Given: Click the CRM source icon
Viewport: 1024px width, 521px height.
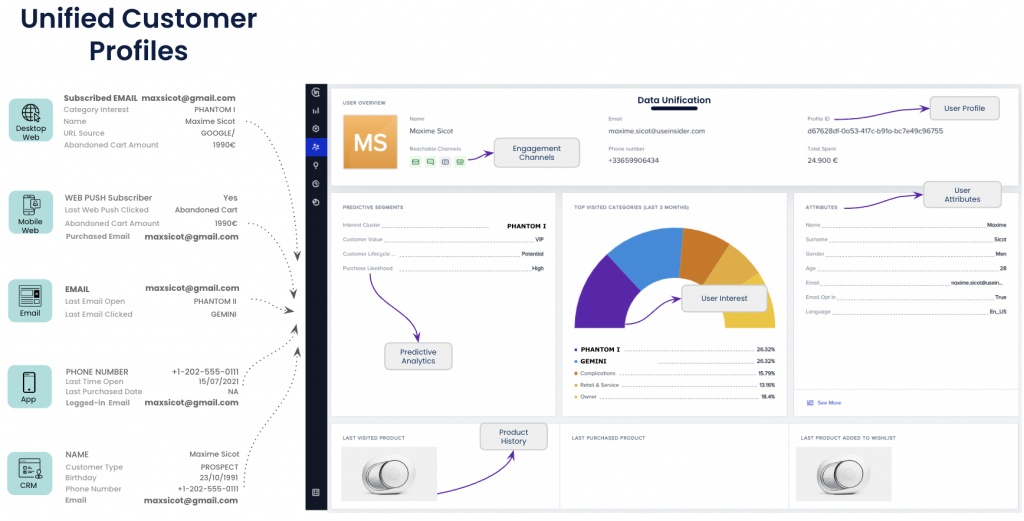Looking at the screenshot, I should 30,471.
